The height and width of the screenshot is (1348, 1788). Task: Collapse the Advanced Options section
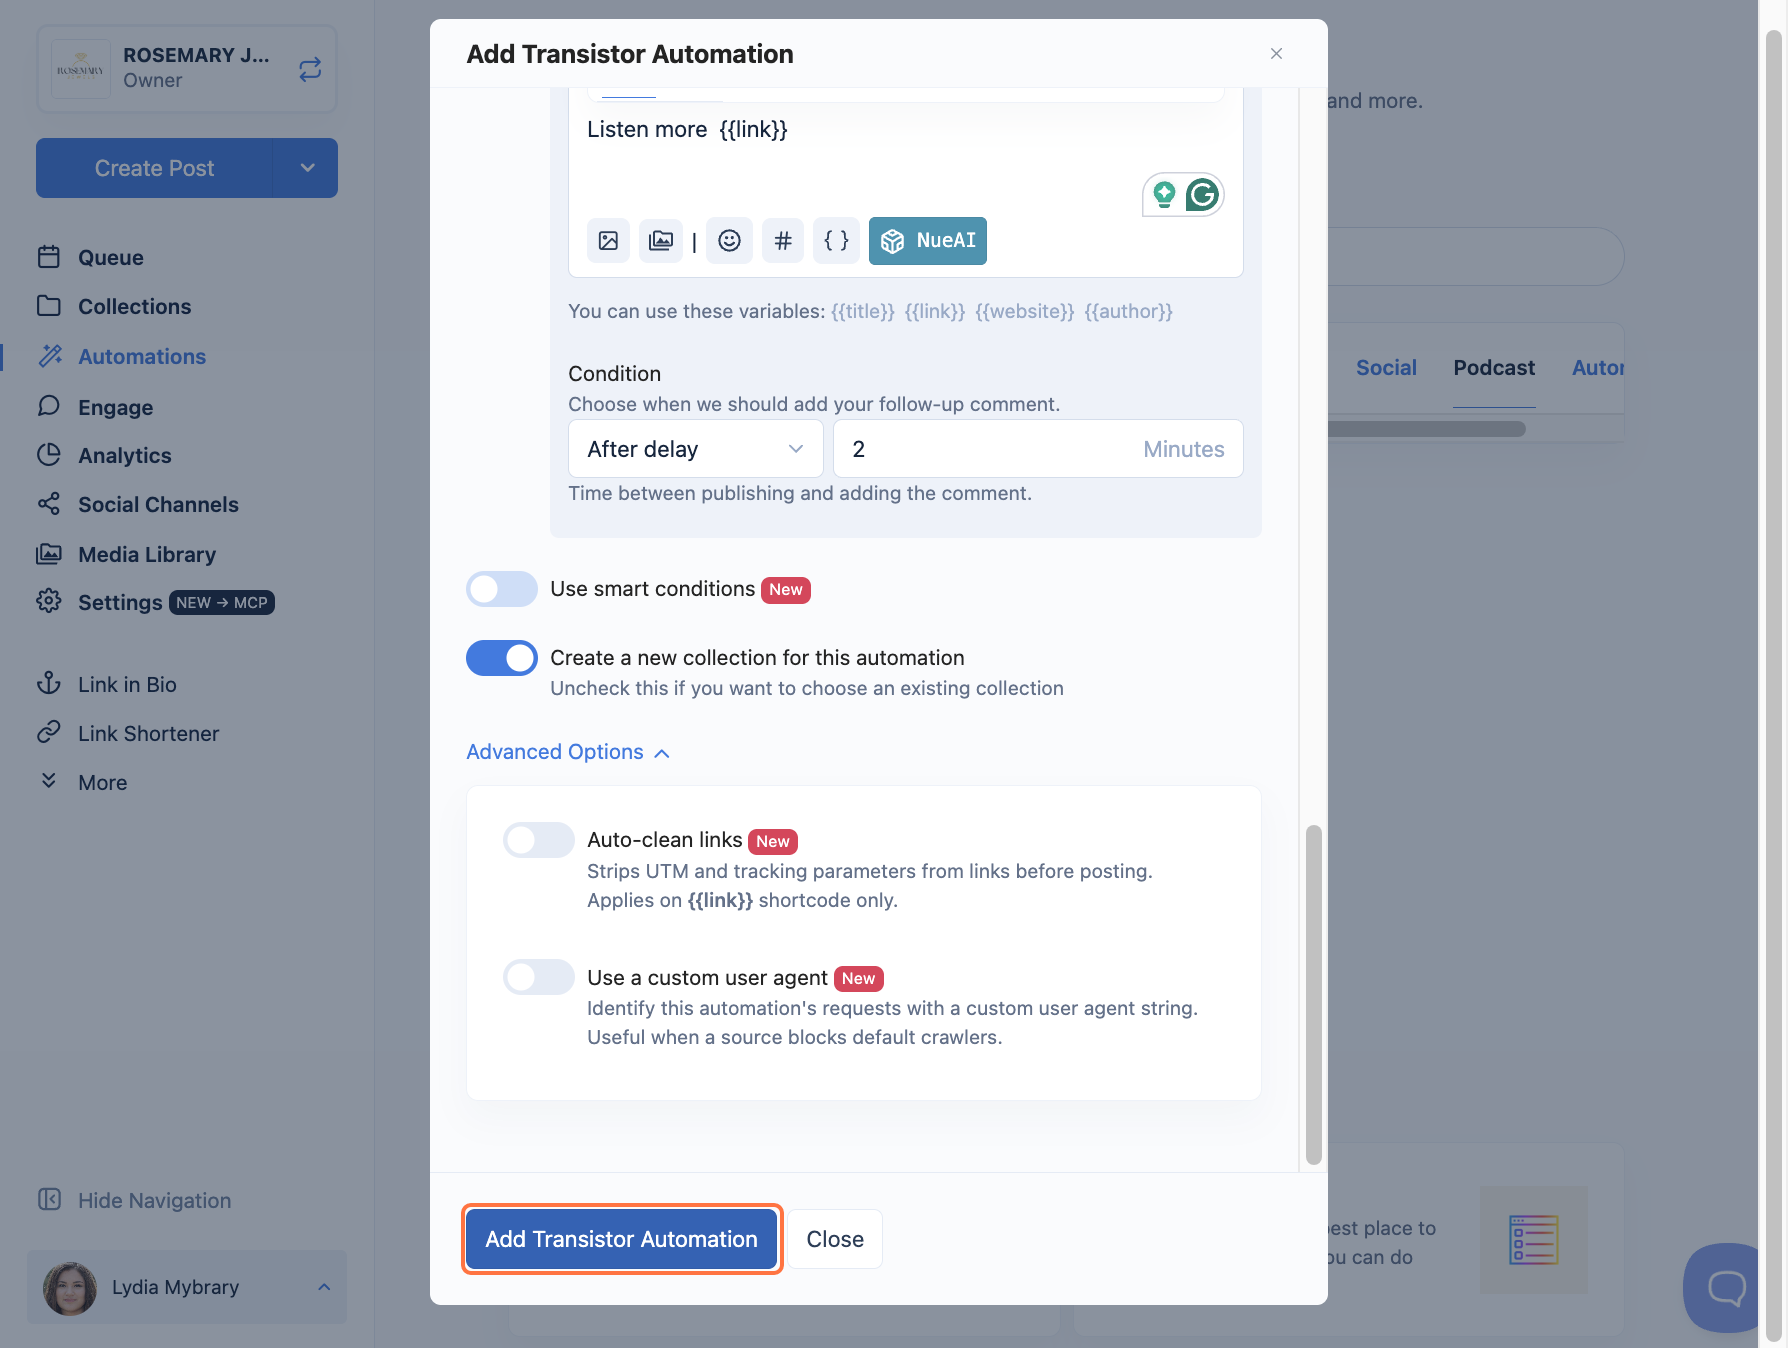click(568, 752)
